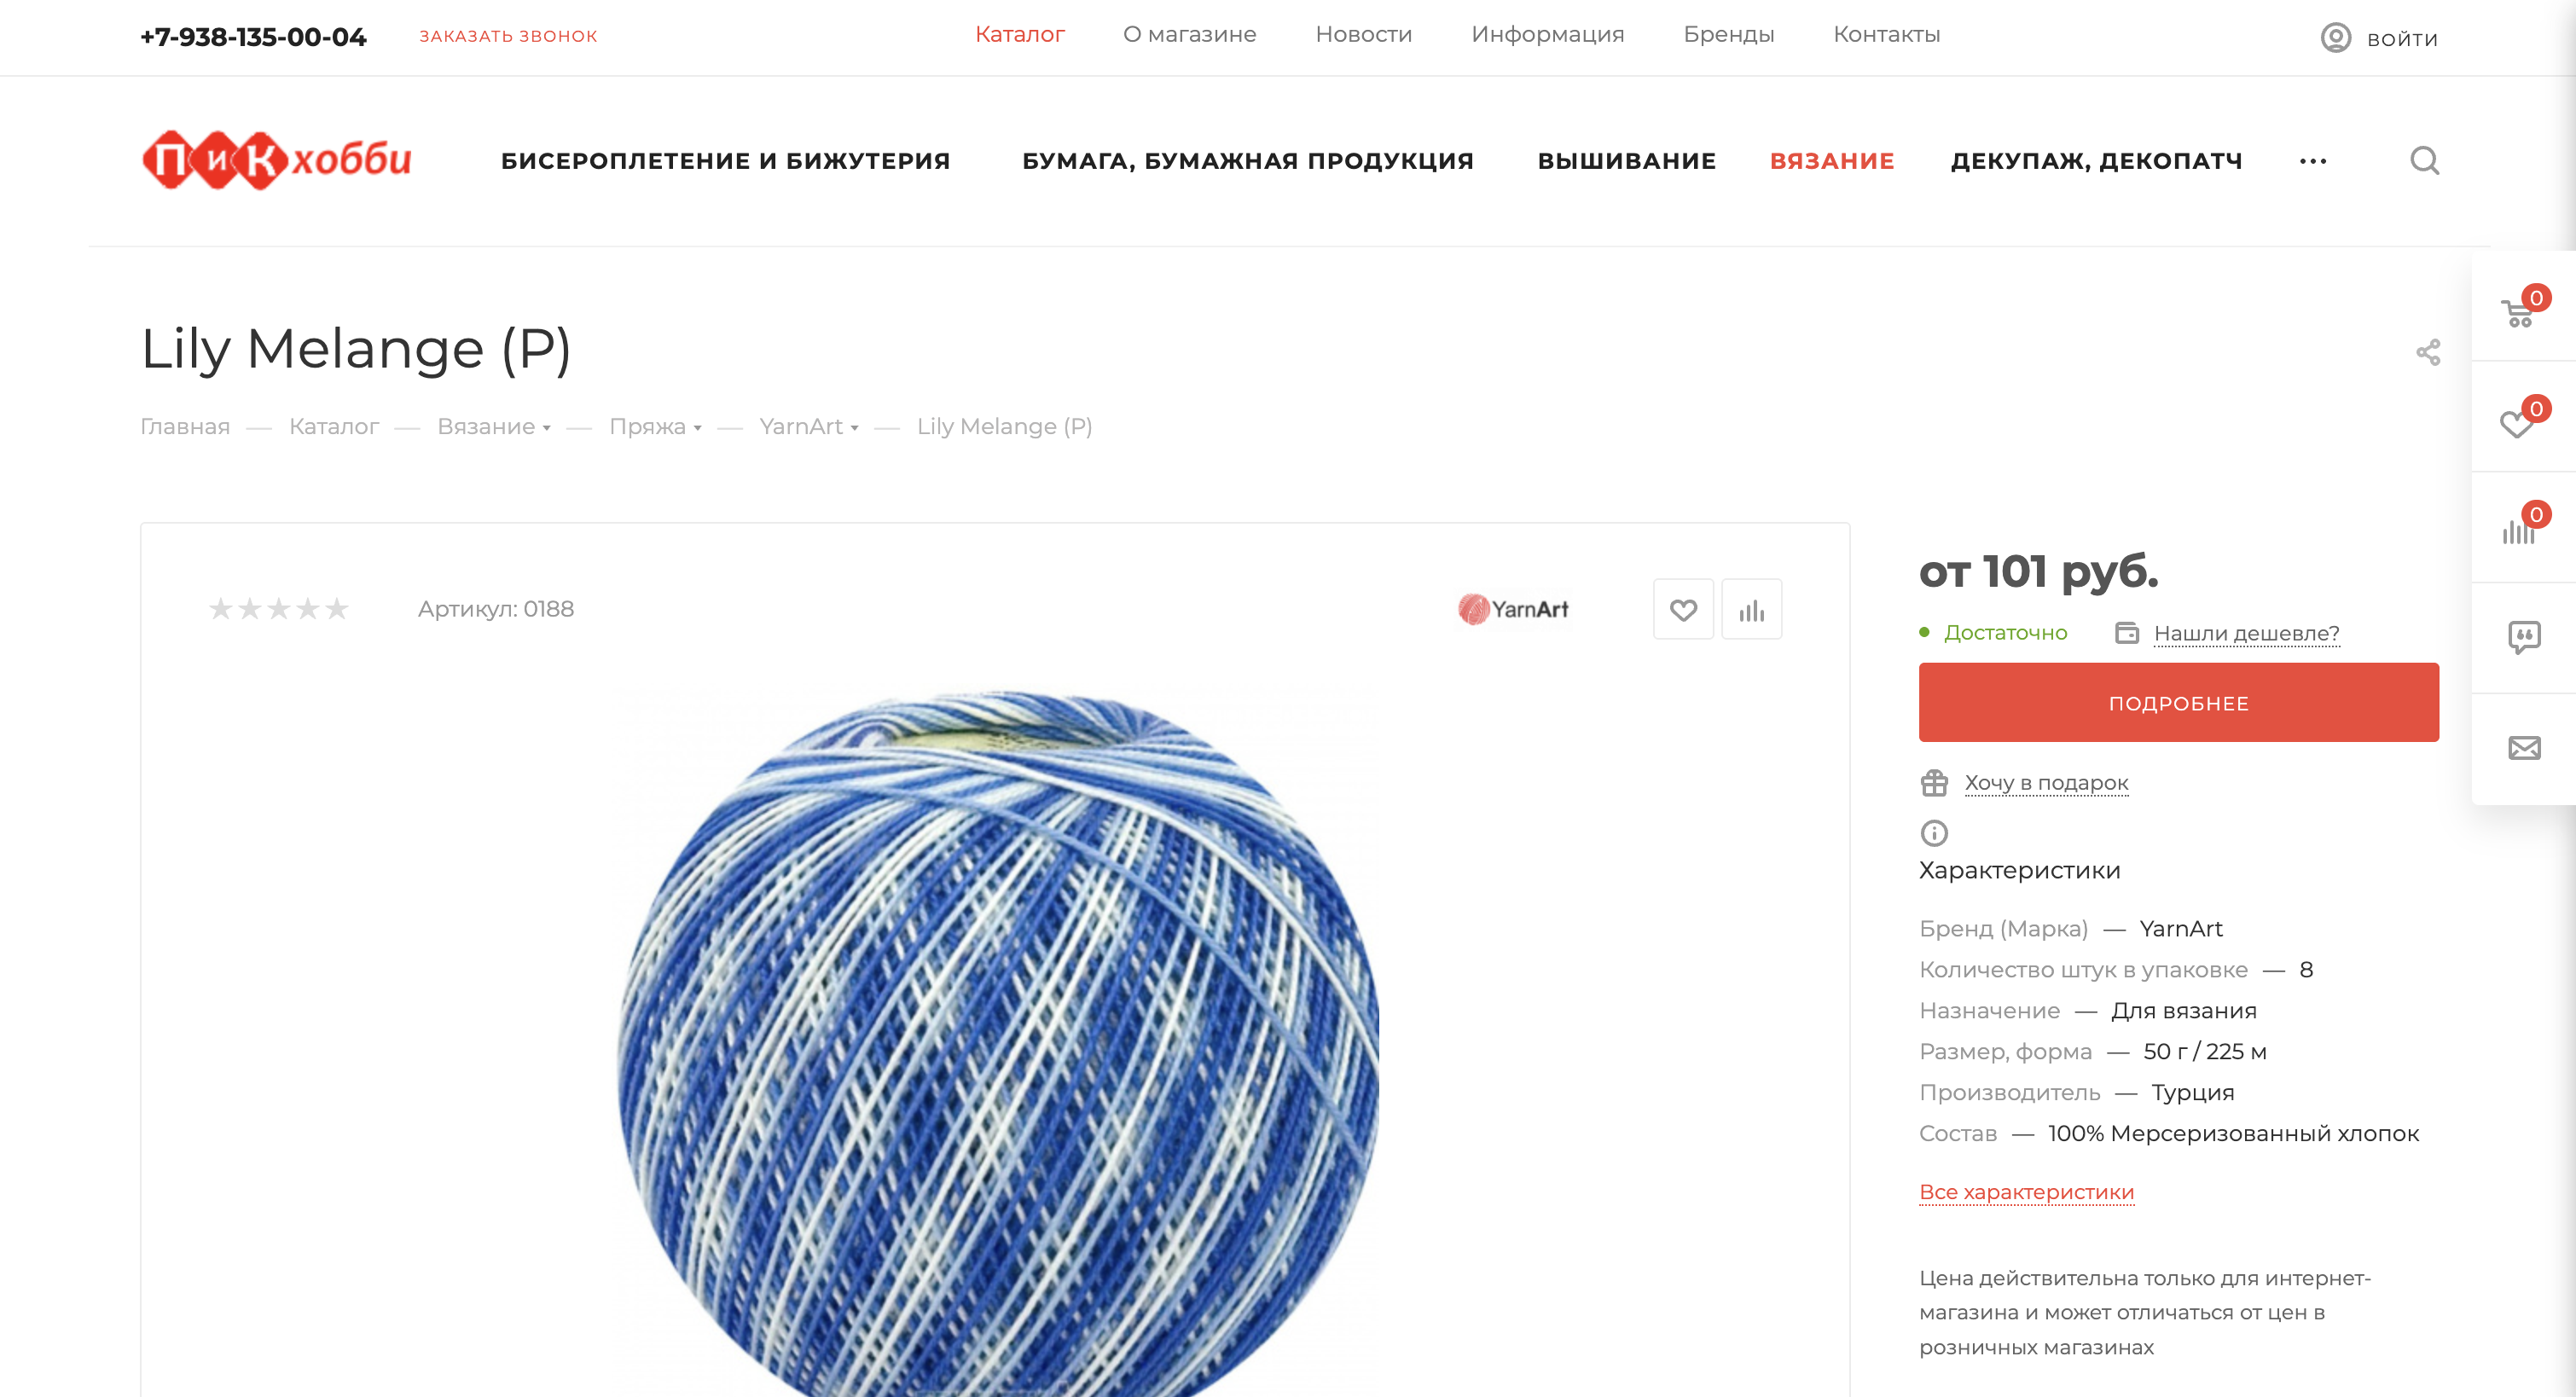Toggle product compare bars button
The image size is (2576, 1397).
pos(1751,609)
